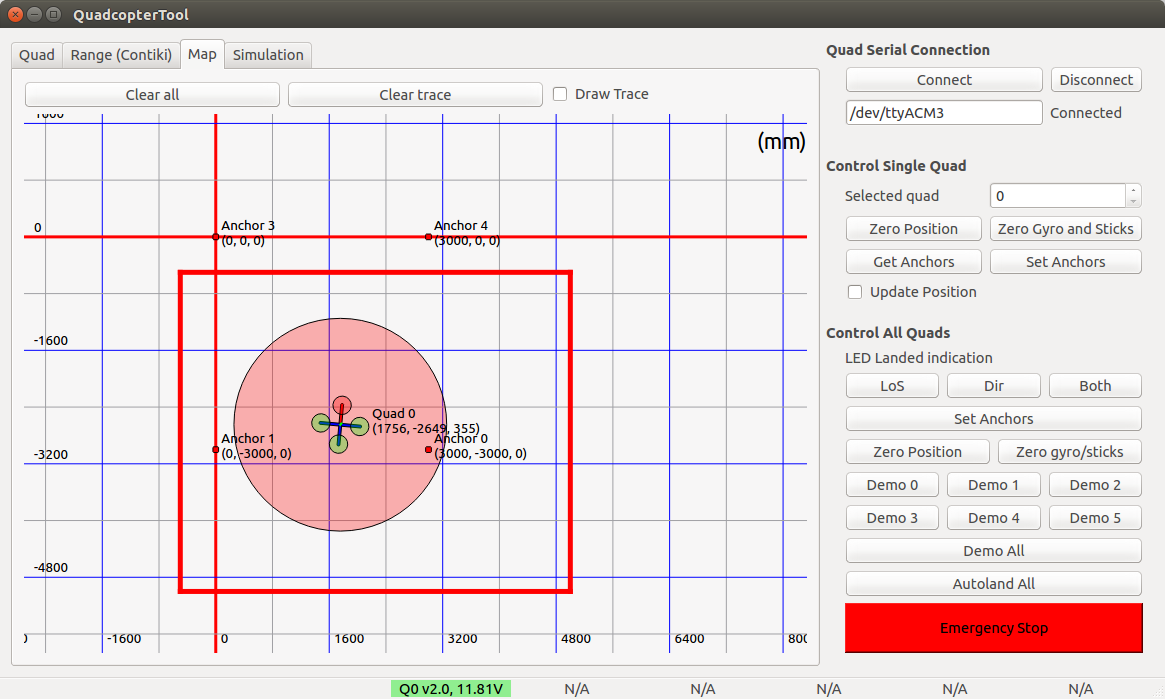Select LoS LED landed indication
Viewport: 1165px width, 699px height.
coord(892,386)
